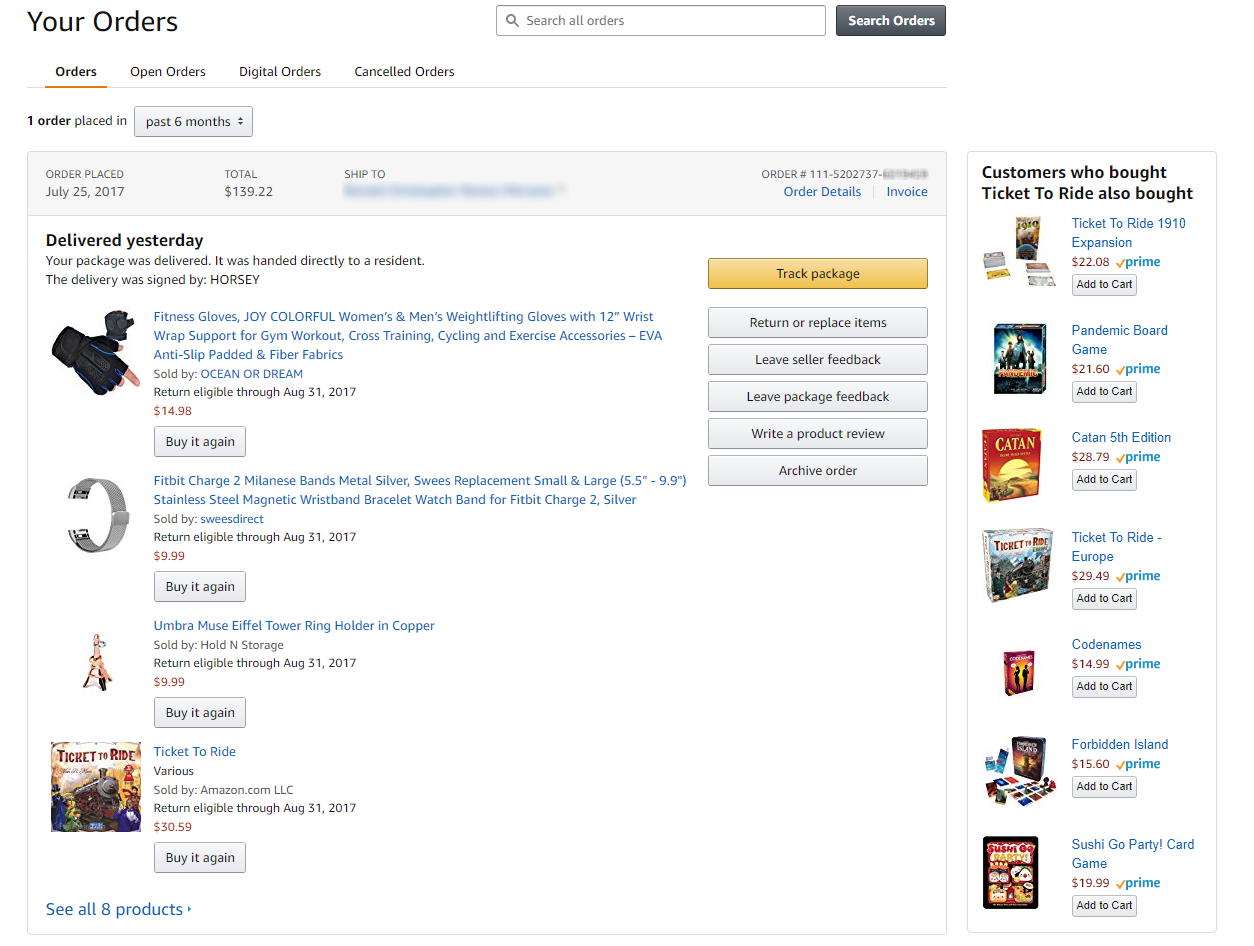
Task: Click Buy it again for Fitness Gloves
Action: [200, 442]
